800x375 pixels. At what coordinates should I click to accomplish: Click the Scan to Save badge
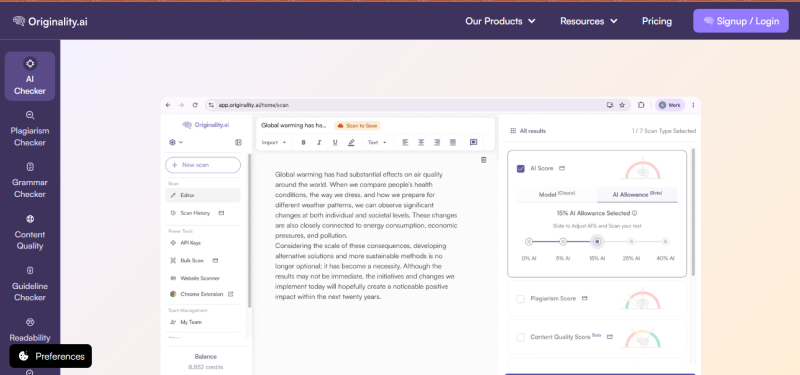(x=357, y=126)
